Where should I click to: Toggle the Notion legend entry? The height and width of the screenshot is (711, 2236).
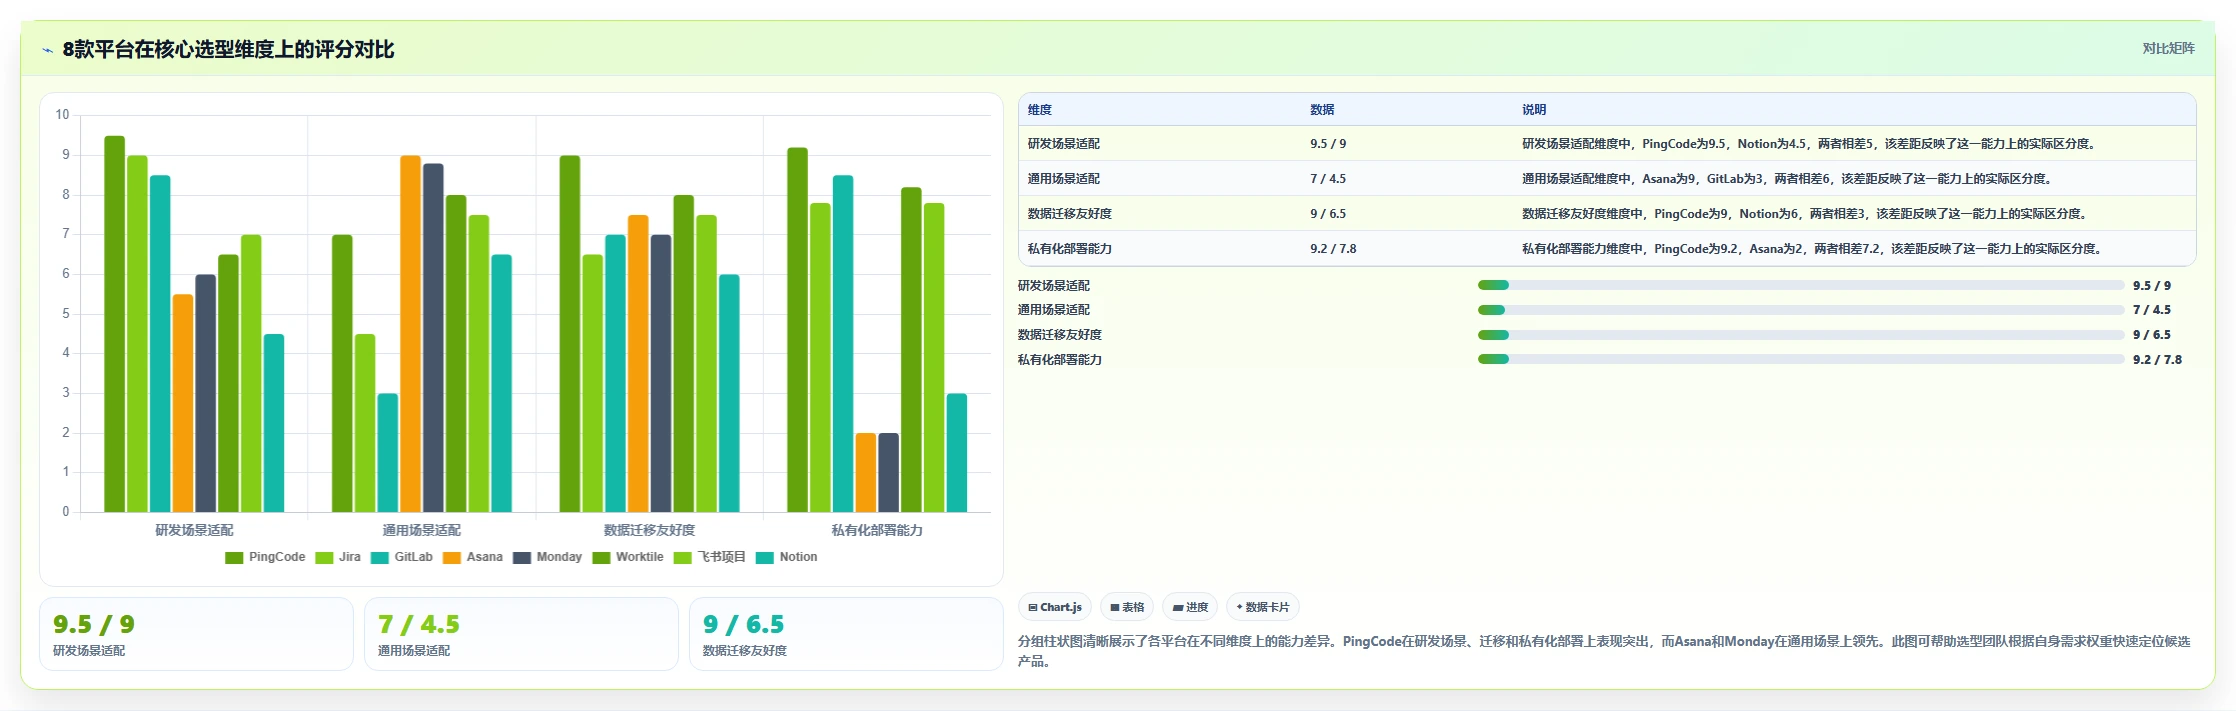[x=787, y=557]
